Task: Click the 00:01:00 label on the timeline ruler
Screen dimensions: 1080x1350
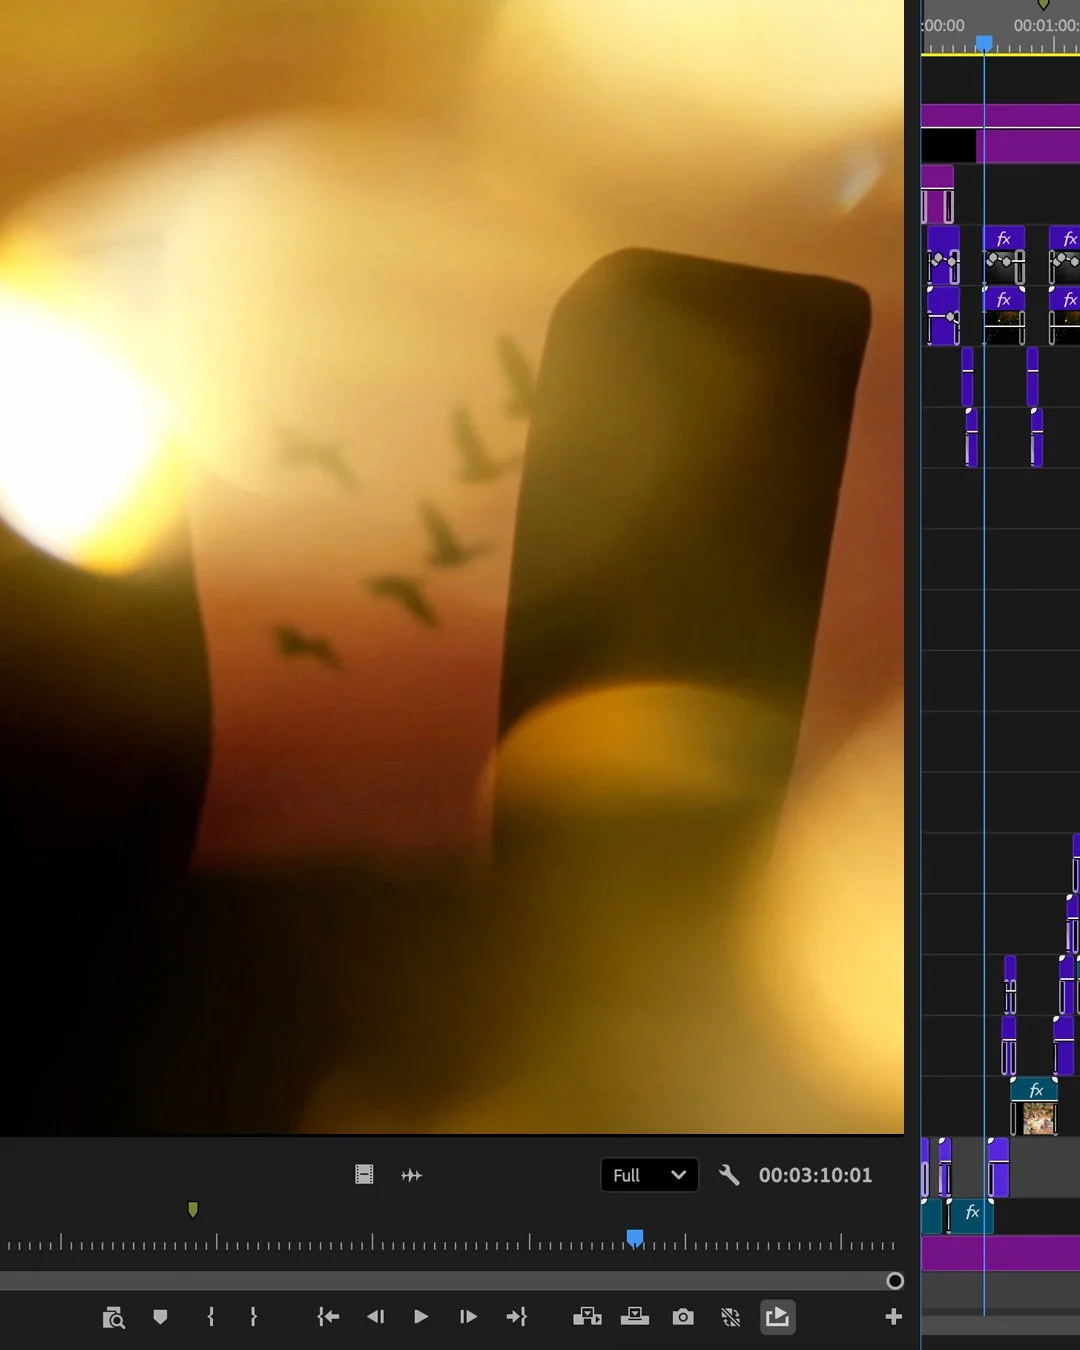Action: (x=1046, y=25)
